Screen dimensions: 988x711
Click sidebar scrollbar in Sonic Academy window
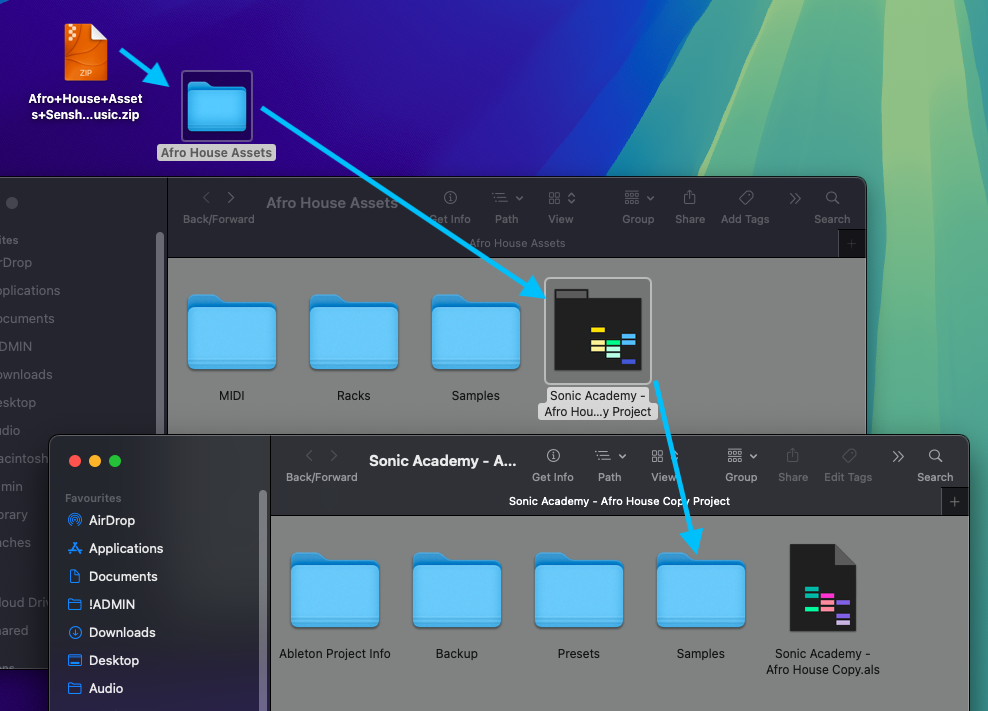coord(263,599)
